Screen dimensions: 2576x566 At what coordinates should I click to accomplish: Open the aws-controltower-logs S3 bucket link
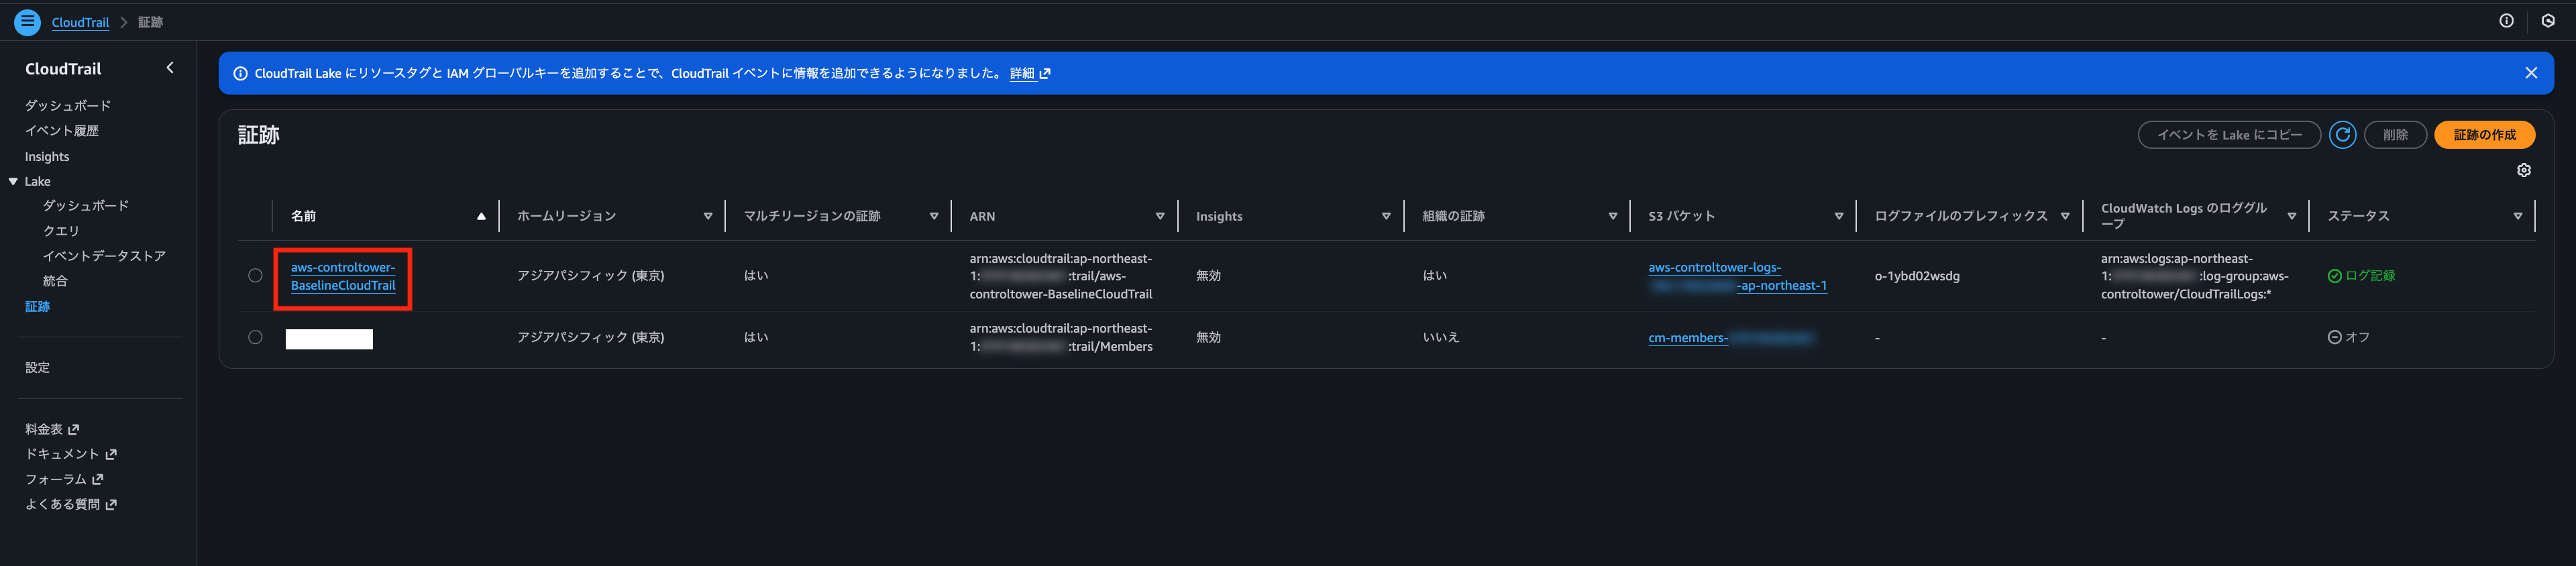point(1737,277)
